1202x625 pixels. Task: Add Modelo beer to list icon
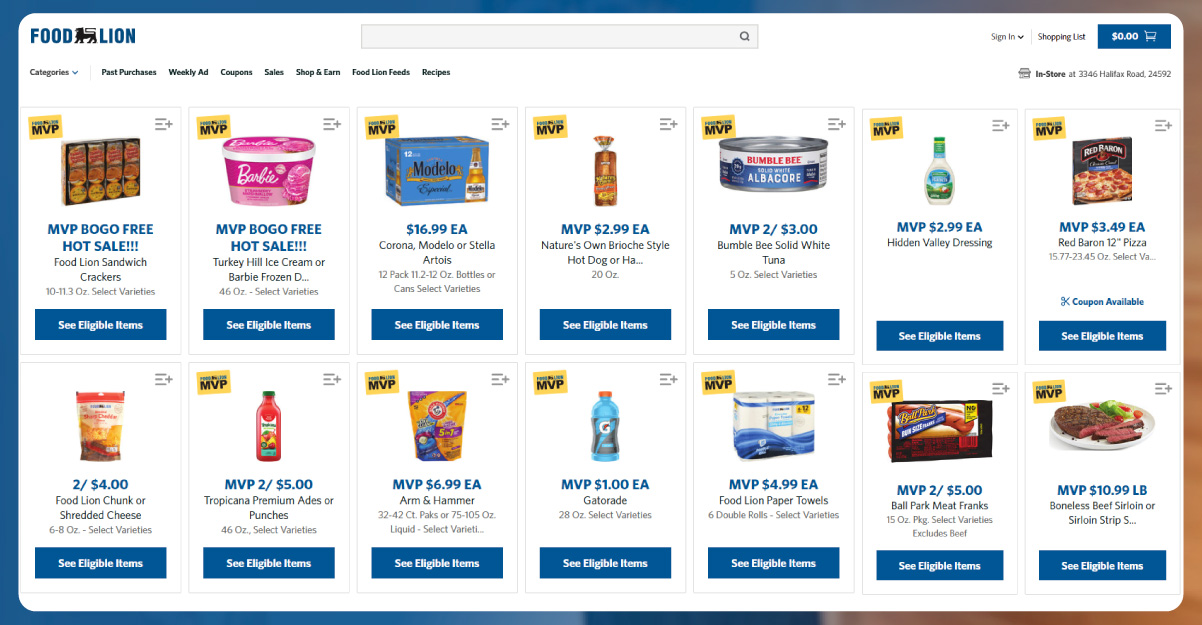pos(500,123)
